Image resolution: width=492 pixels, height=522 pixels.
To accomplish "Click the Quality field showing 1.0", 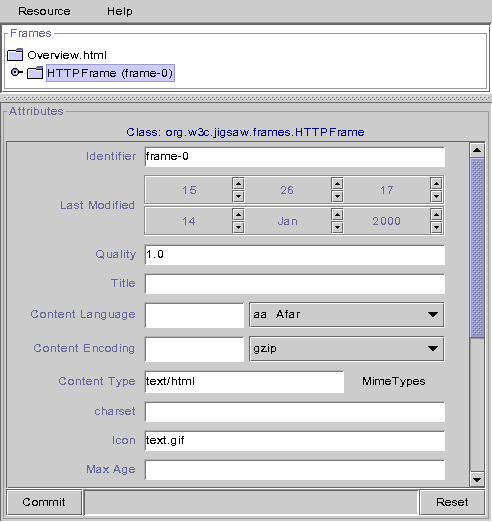I will pyautogui.click(x=295, y=255).
